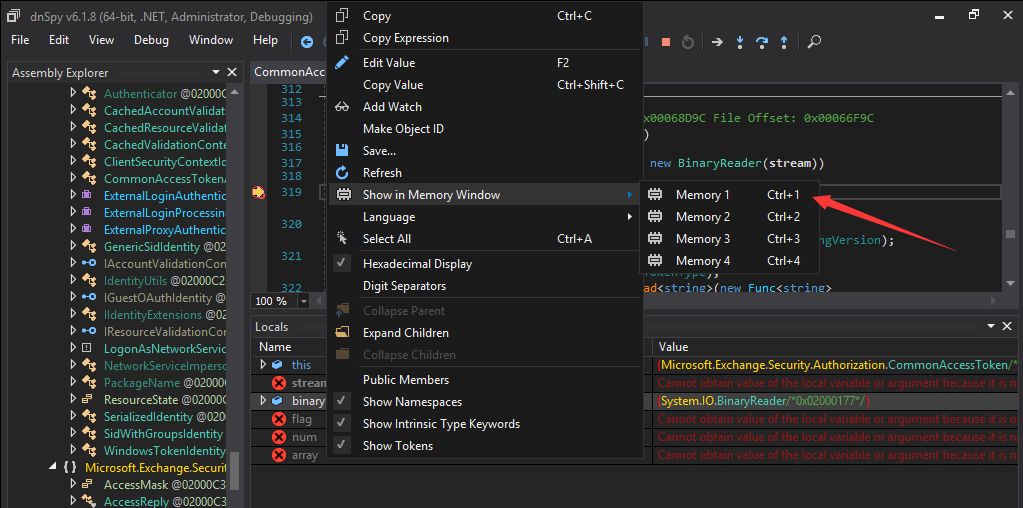This screenshot has height=508, width=1023.
Task: Toggle Show Intrinsic Type Keywords option
Action: pos(485,424)
